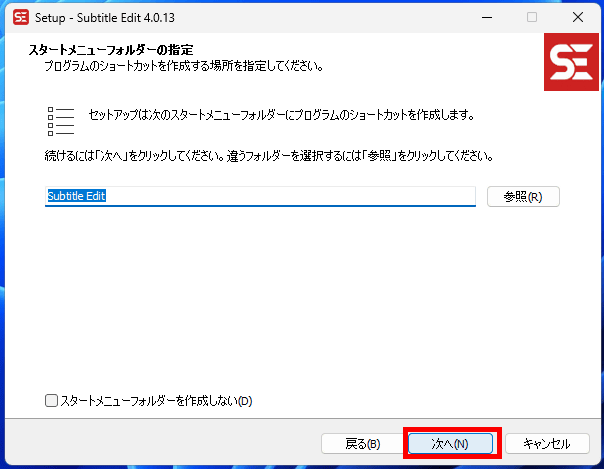Screen dimensions: 604x469
Task: Click the セットアップは次のスタートメニュー description text
Action: tap(282, 115)
